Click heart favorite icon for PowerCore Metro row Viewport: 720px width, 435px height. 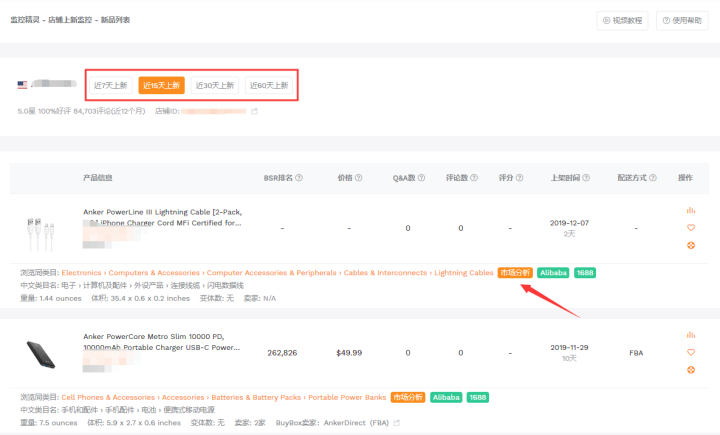[691, 352]
